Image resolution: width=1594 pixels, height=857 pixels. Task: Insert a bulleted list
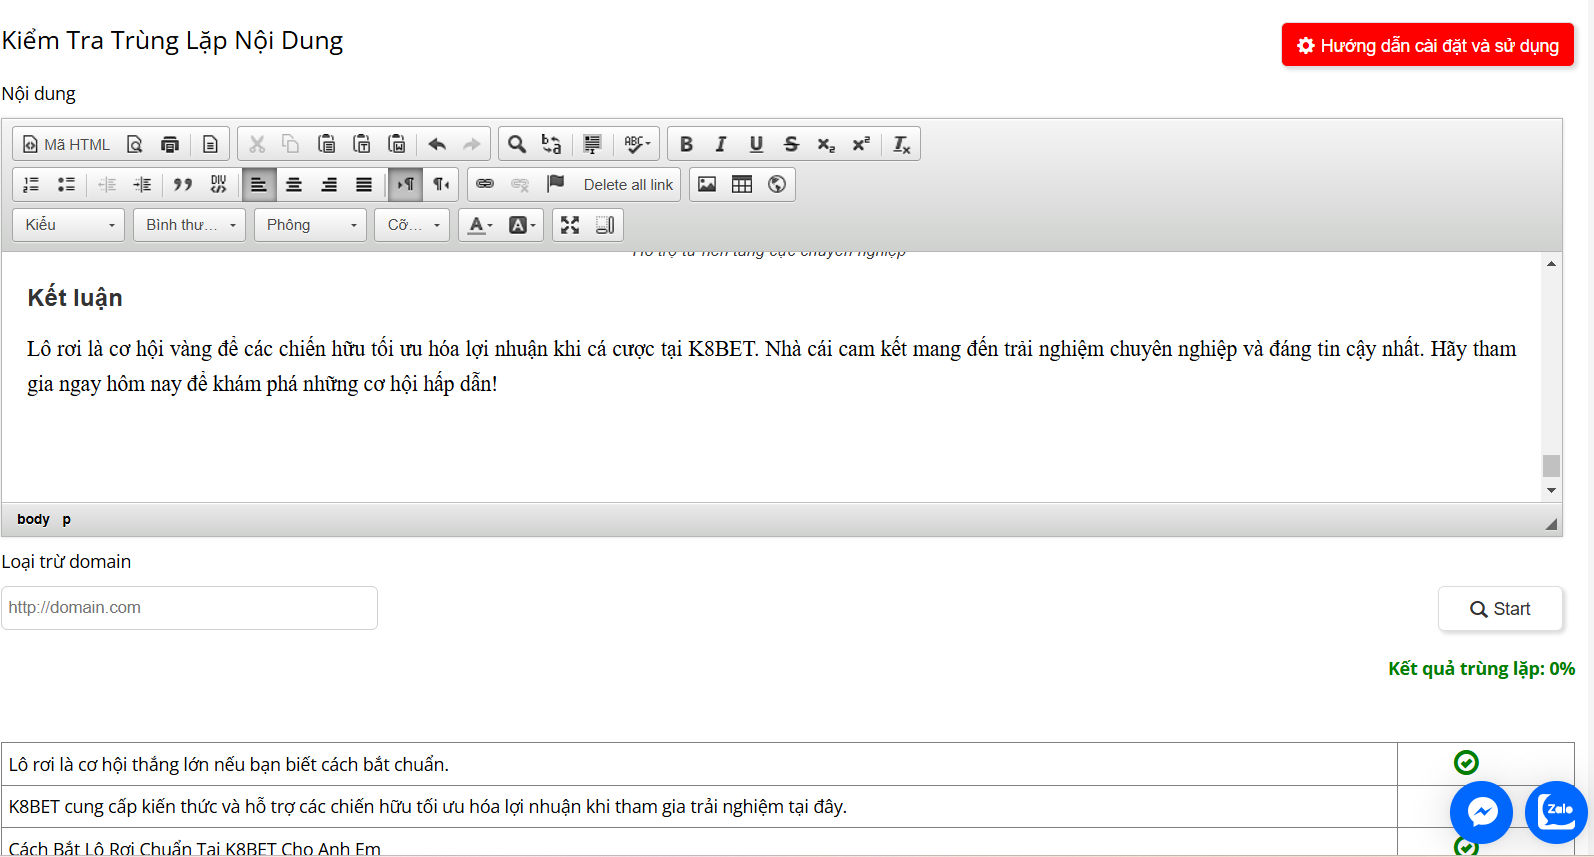[66, 184]
